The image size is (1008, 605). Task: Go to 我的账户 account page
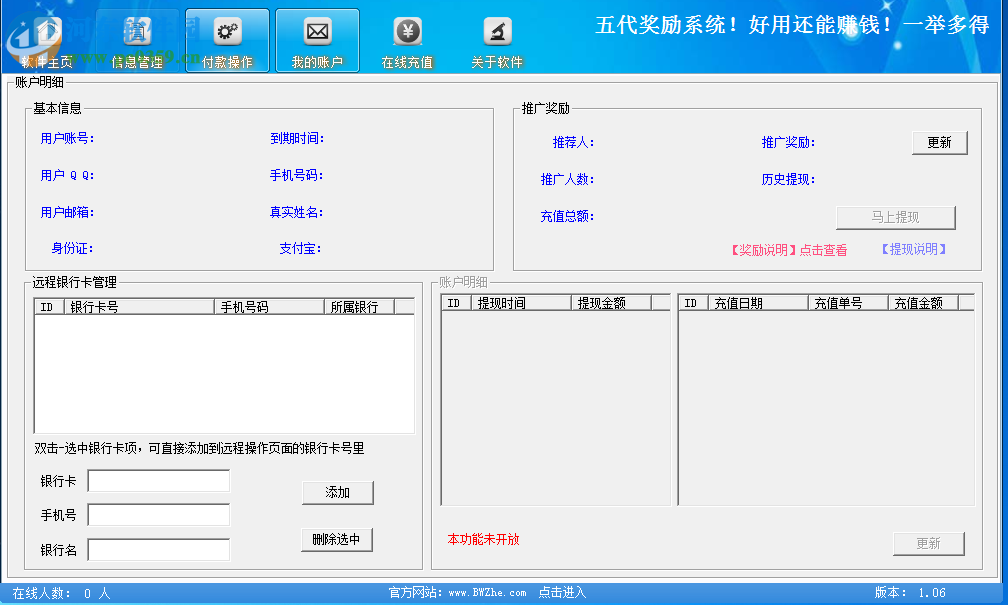pyautogui.click(x=317, y=40)
